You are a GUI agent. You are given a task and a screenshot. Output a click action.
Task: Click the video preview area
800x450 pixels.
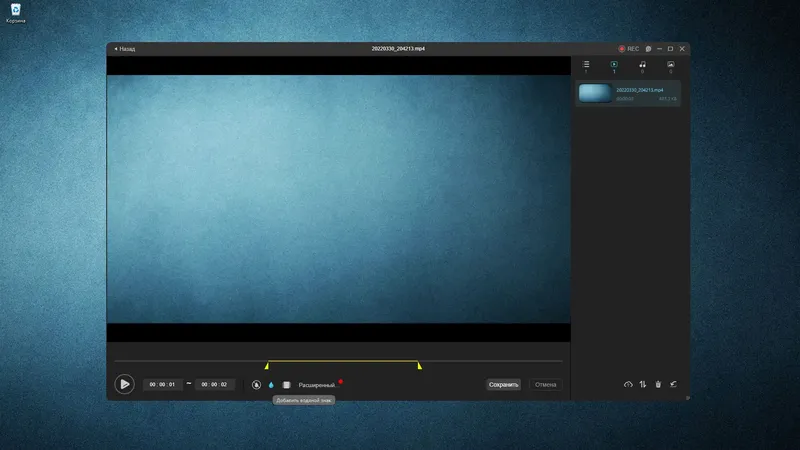coord(338,199)
